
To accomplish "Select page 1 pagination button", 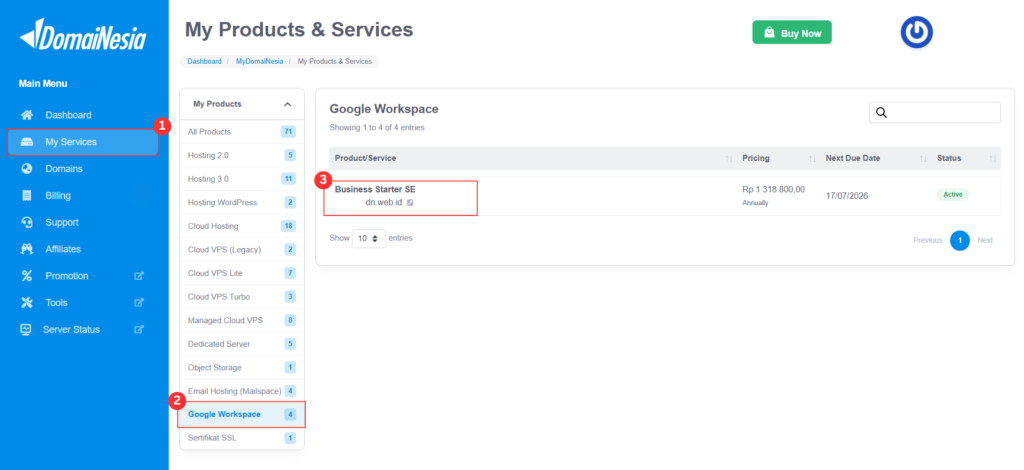I will coord(959,240).
